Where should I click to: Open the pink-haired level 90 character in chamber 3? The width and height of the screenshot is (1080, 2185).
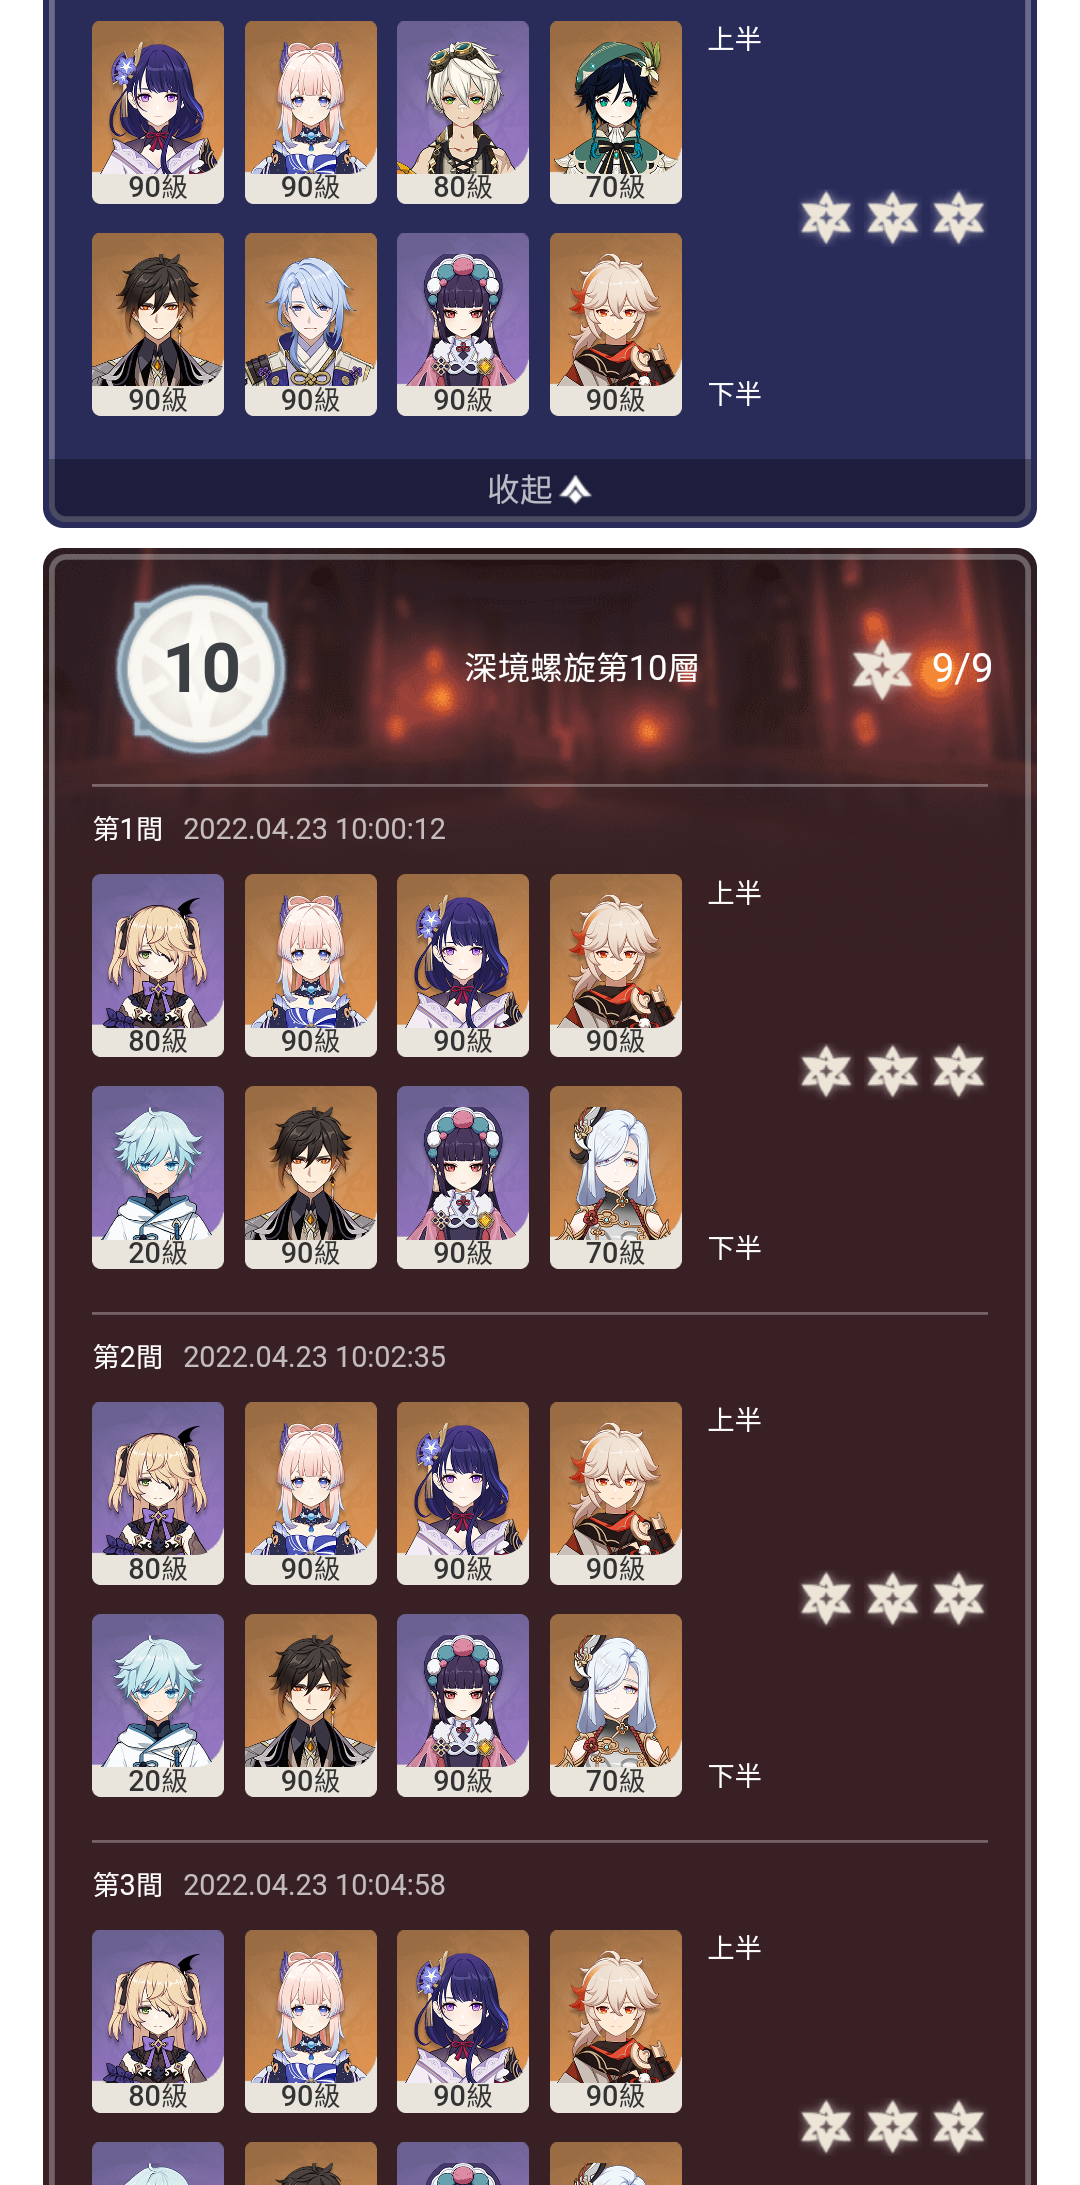click(311, 2021)
